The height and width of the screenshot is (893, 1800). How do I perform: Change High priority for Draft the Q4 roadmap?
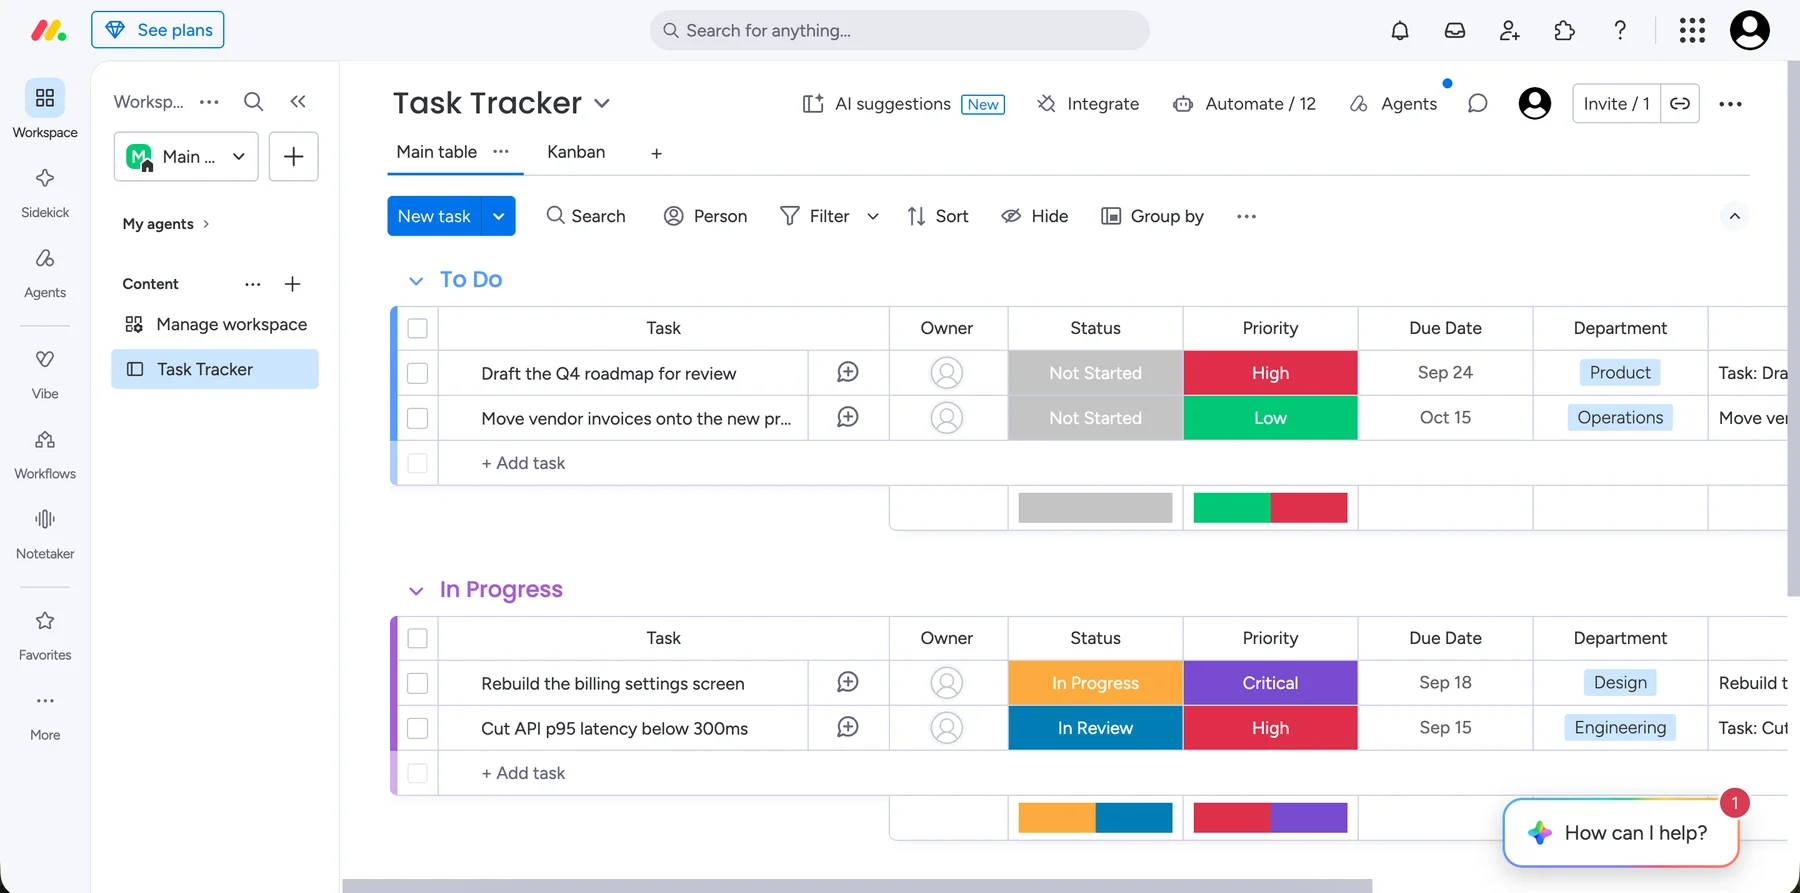[x=1270, y=373]
